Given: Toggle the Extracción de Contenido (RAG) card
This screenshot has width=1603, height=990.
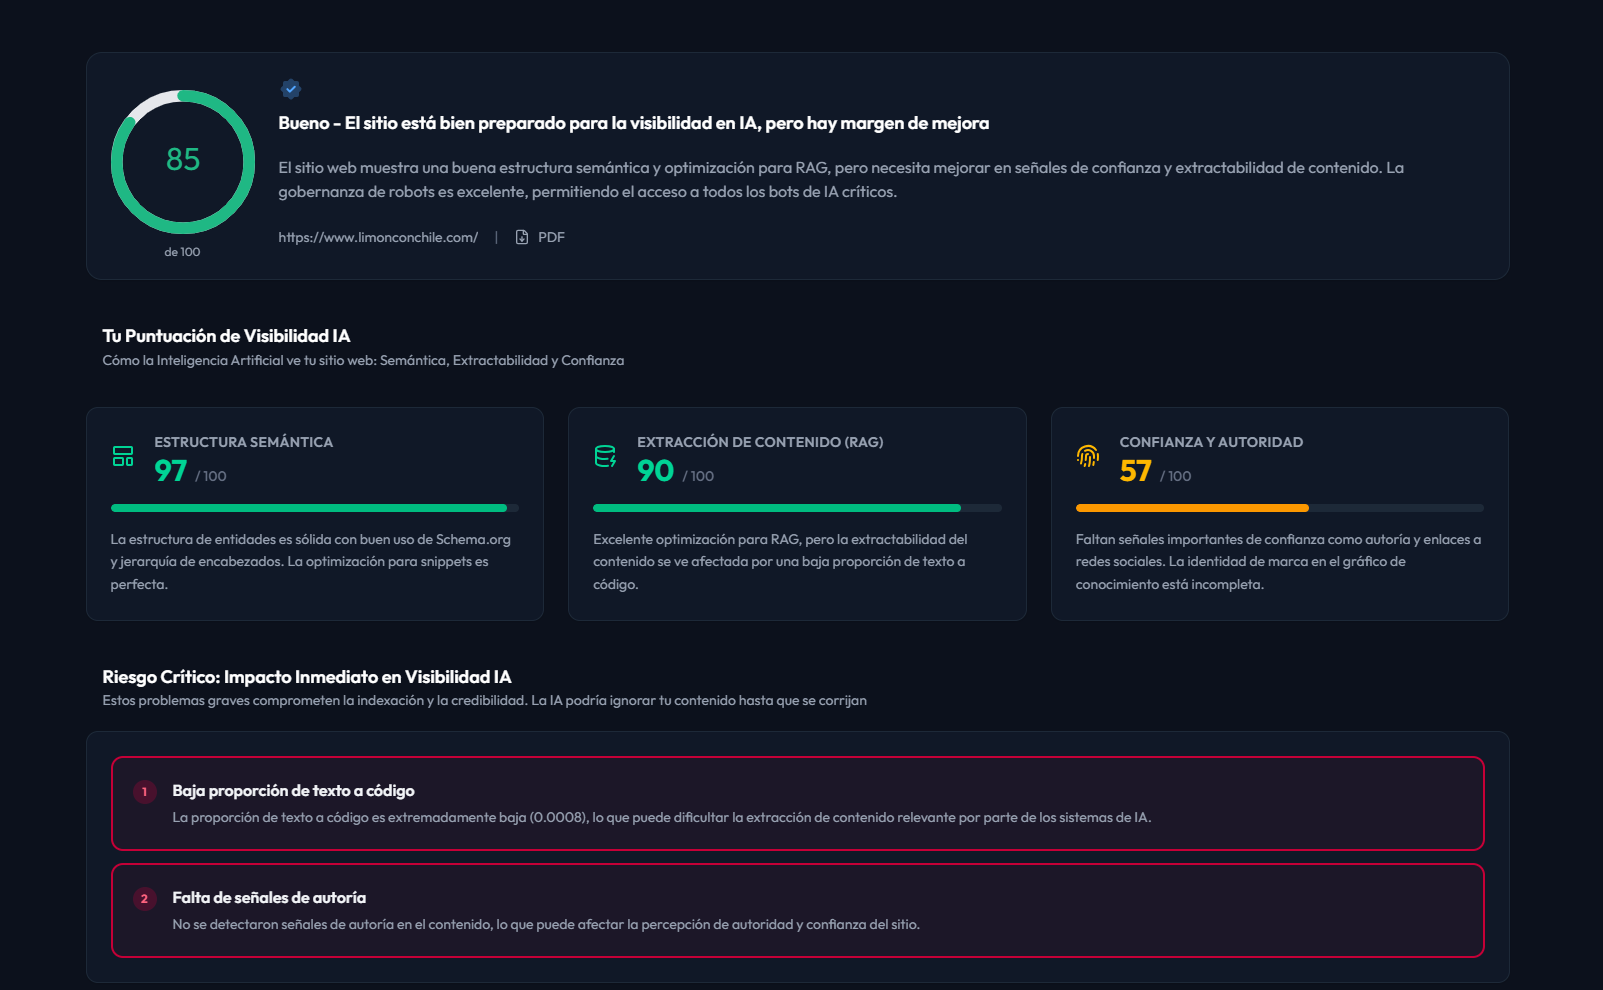Looking at the screenshot, I should [797, 514].
